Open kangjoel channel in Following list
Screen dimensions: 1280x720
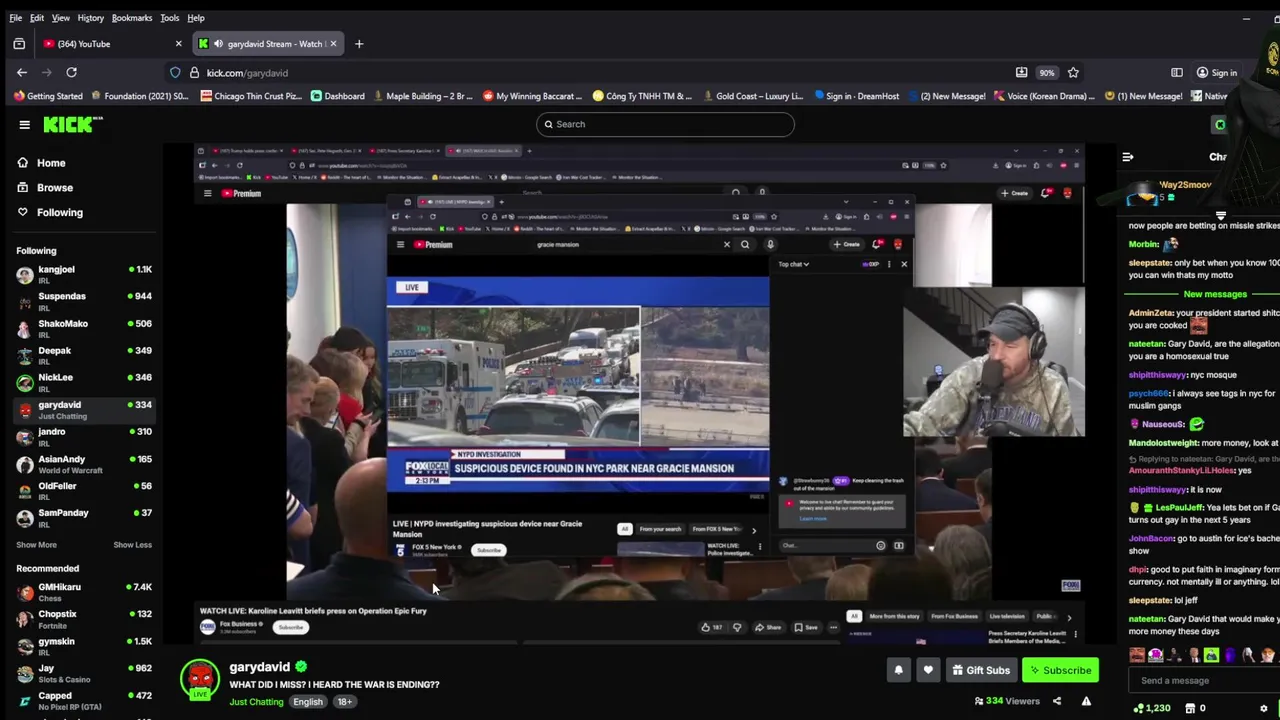[84, 275]
